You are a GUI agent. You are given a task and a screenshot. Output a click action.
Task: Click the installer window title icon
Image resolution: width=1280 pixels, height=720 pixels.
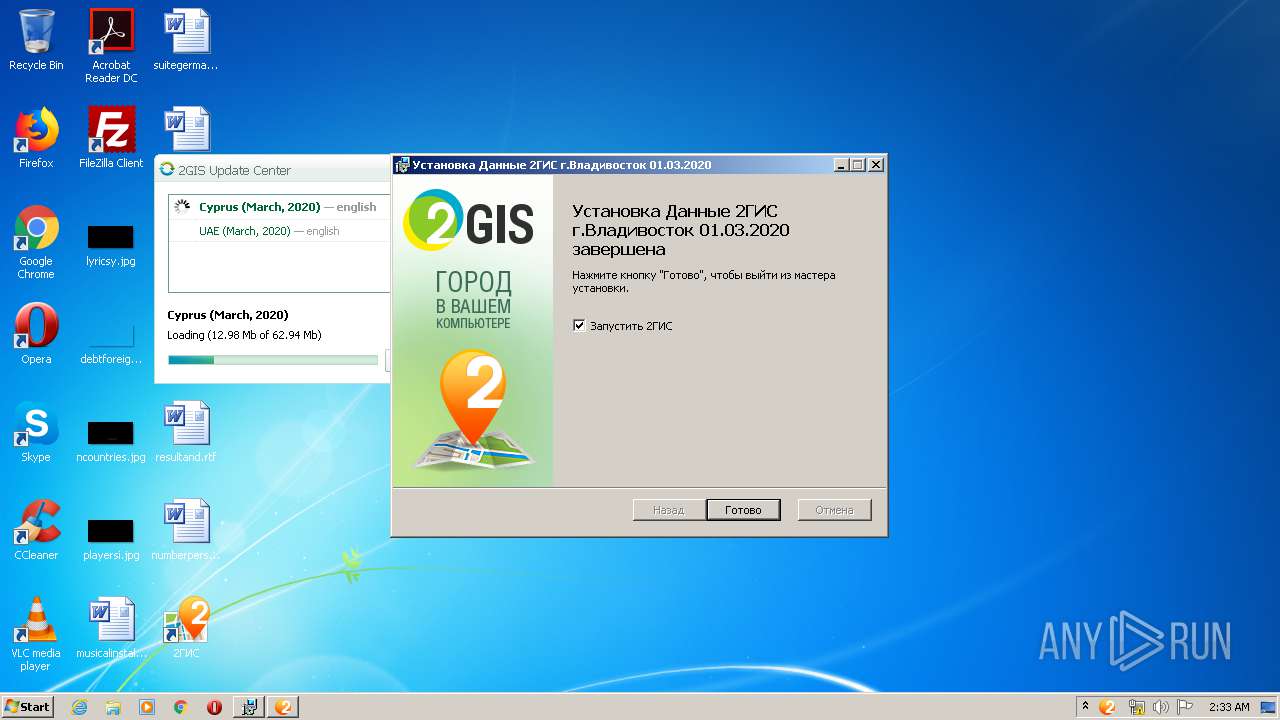click(402, 165)
